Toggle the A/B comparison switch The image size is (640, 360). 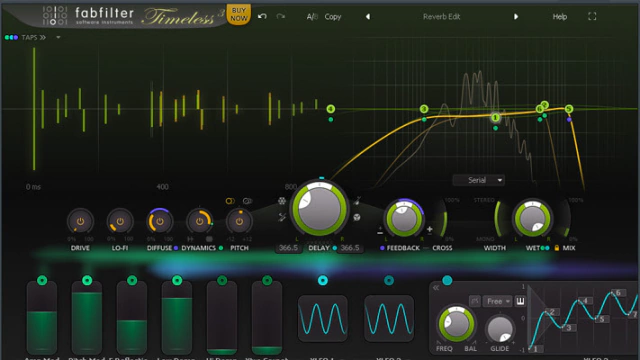[x=312, y=17]
